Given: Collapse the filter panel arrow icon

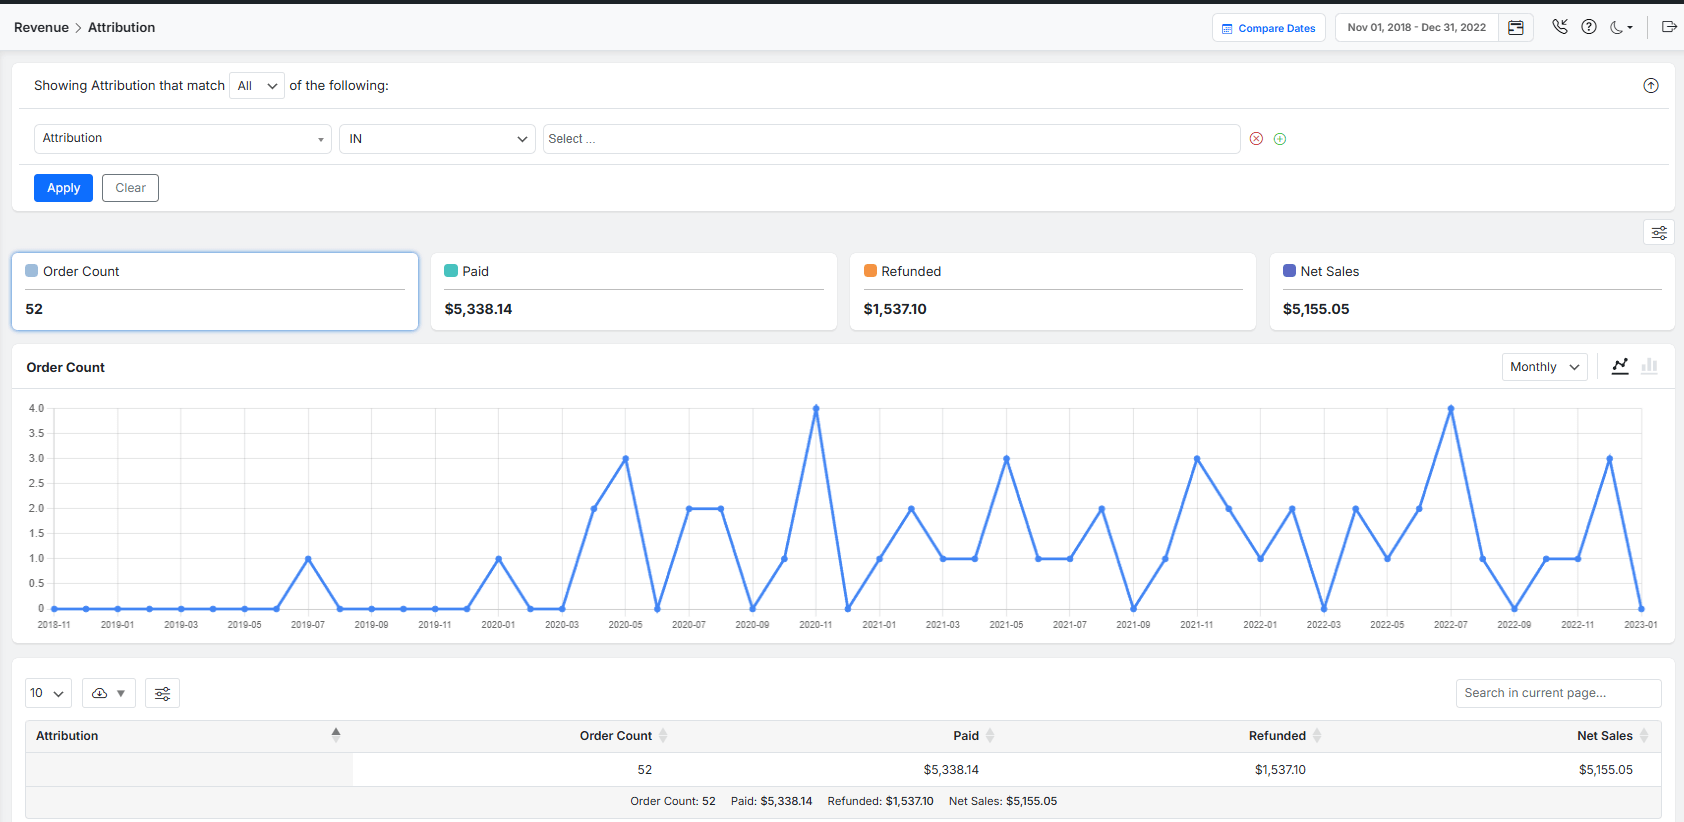Looking at the screenshot, I should [1650, 86].
